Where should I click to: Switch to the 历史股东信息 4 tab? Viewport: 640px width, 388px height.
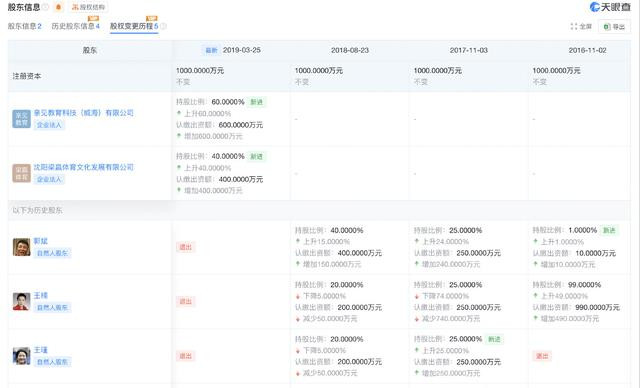pos(76,26)
